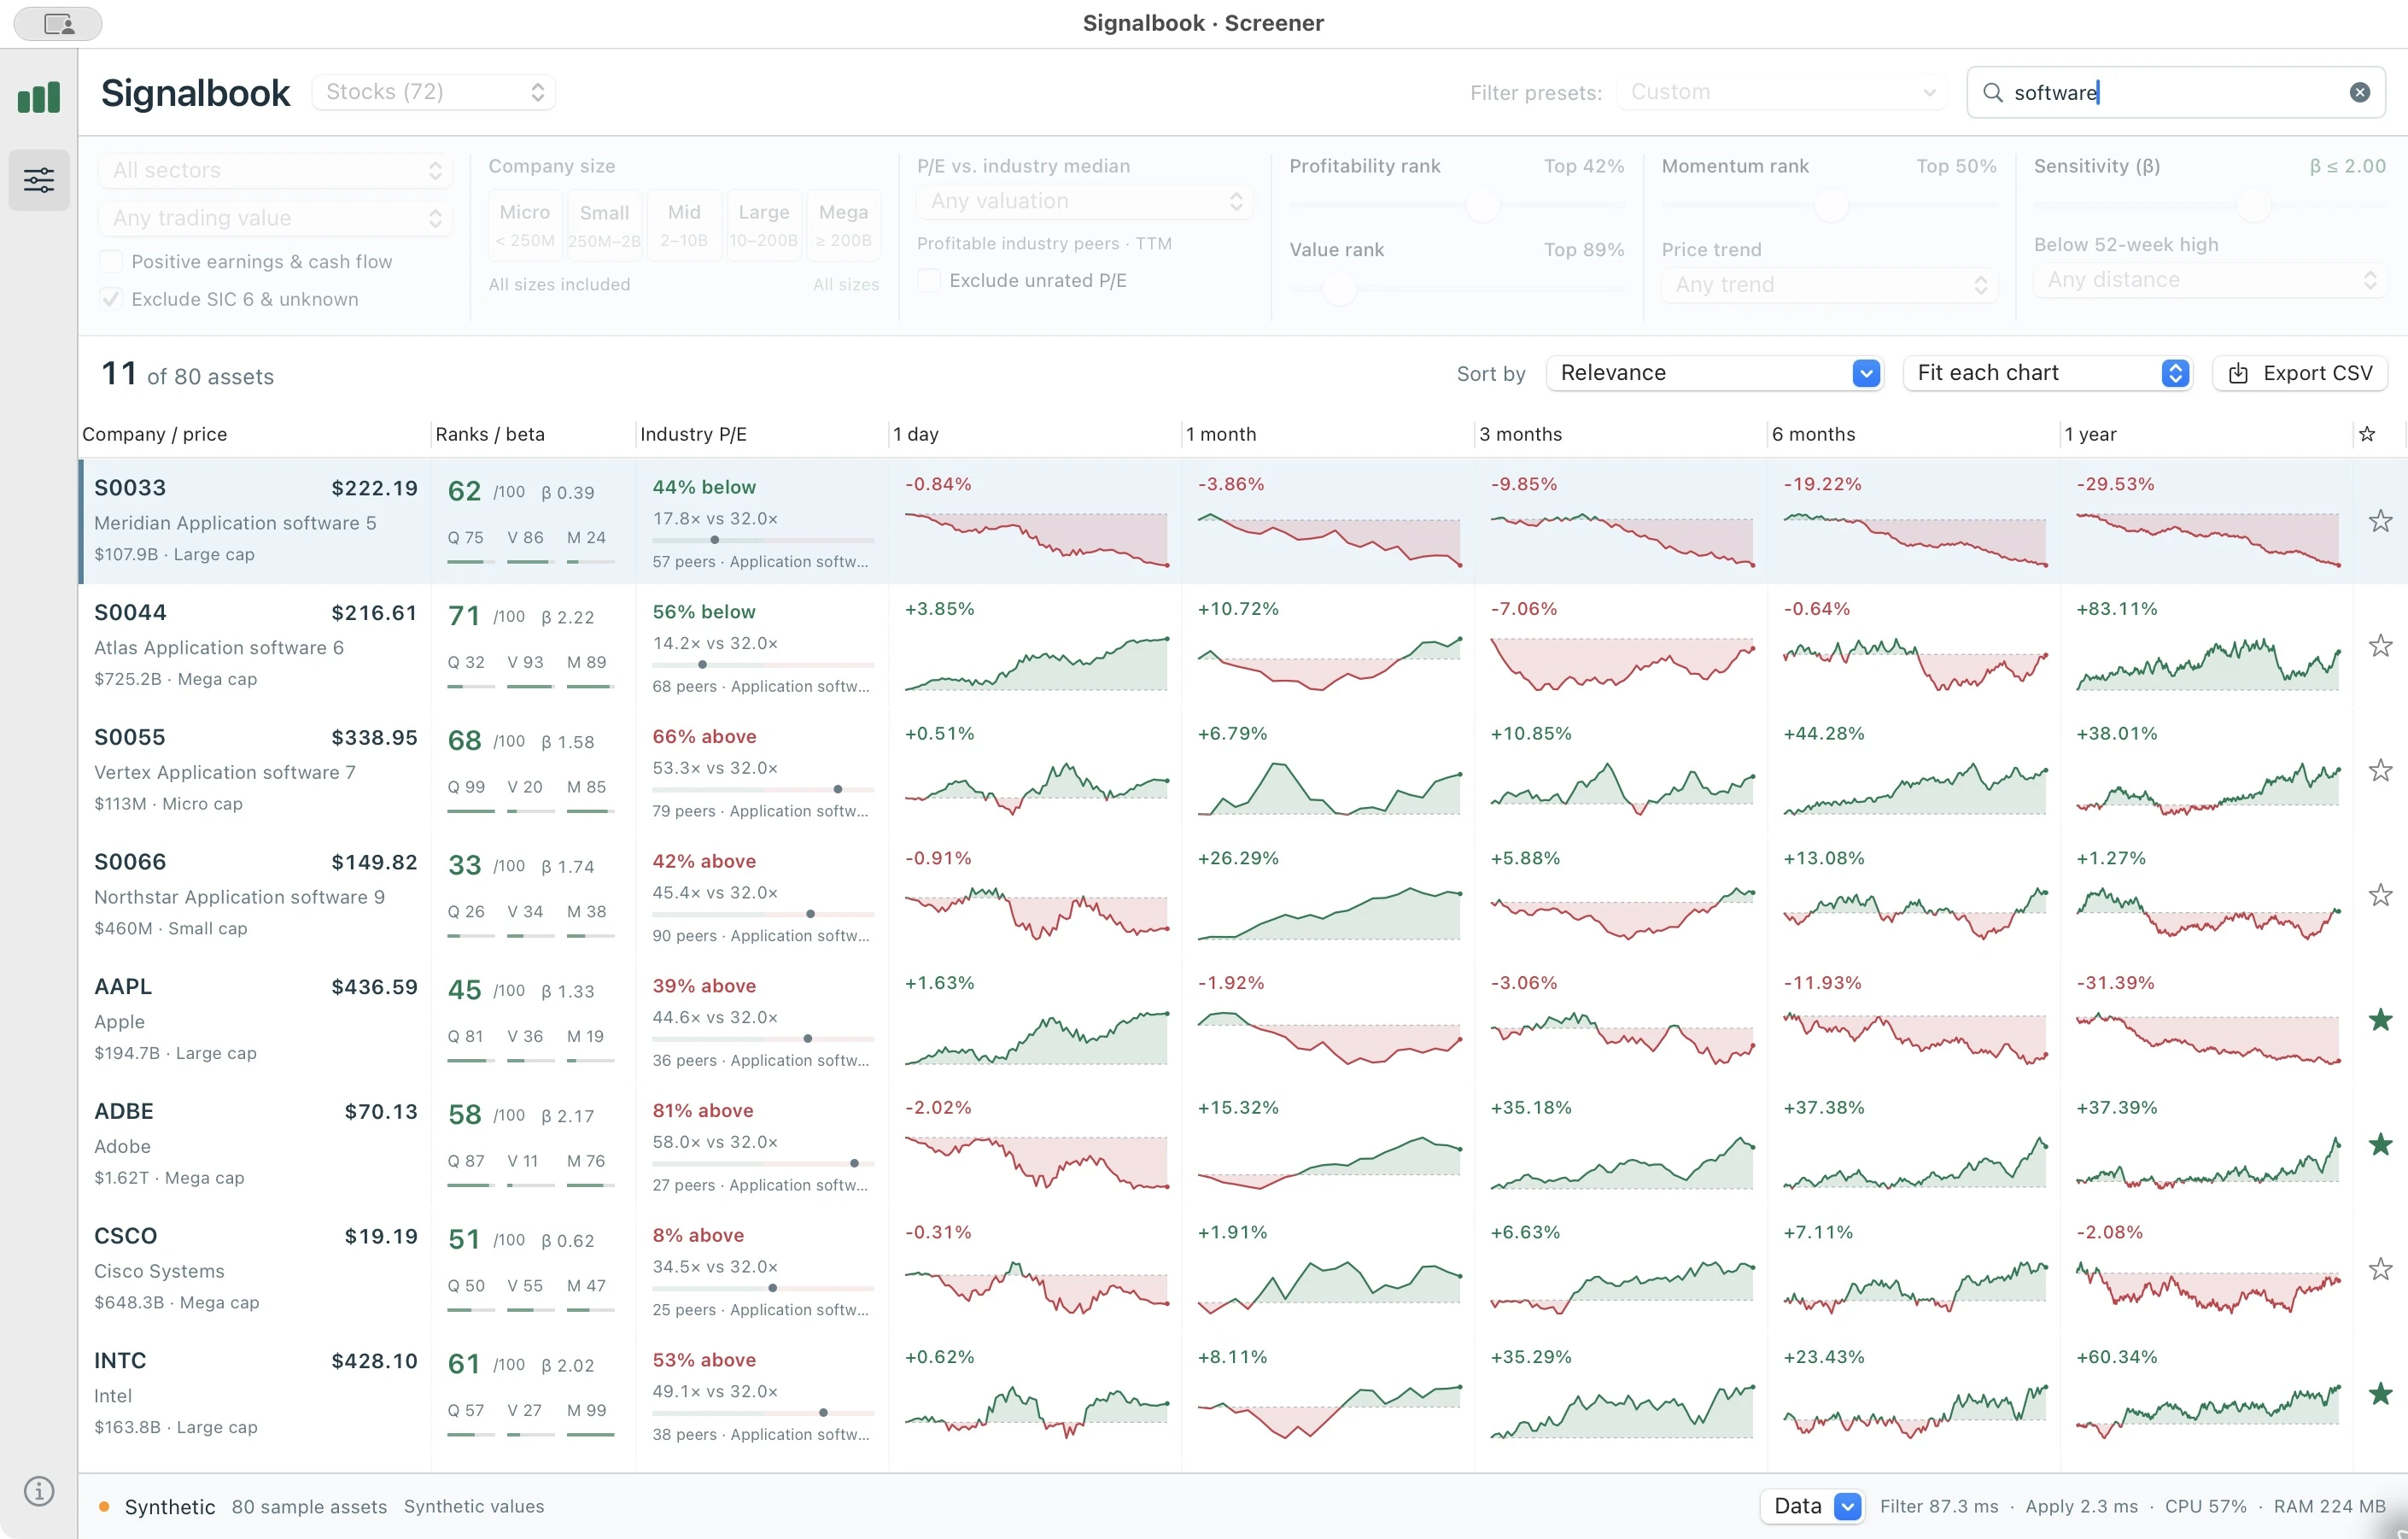Clear the software search text
2408x1539 pixels.
click(2359, 93)
